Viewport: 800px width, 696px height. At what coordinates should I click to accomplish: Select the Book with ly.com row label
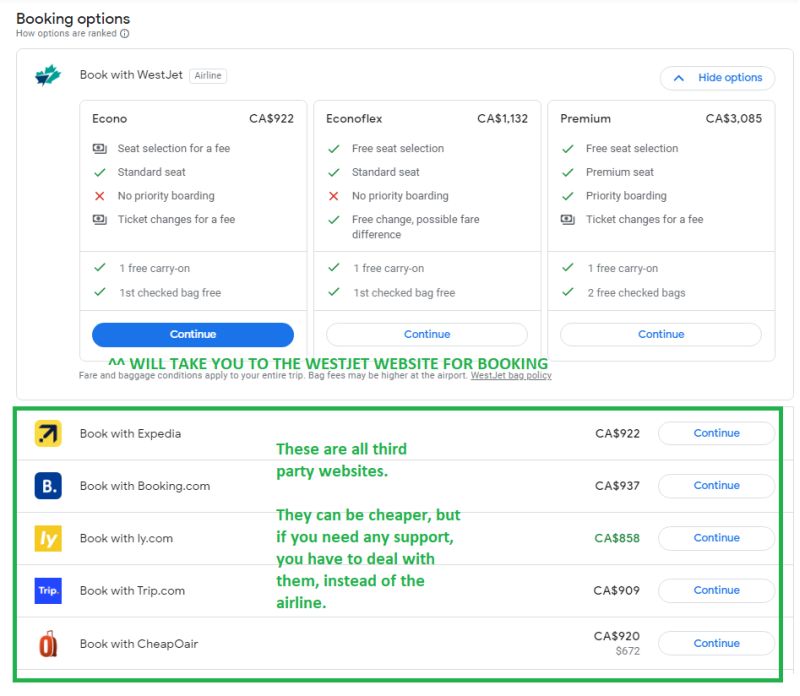click(x=126, y=539)
